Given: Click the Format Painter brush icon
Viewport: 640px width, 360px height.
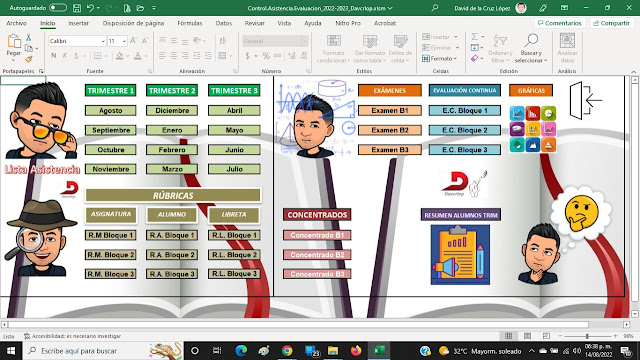Looking at the screenshot, I should point(29,59).
